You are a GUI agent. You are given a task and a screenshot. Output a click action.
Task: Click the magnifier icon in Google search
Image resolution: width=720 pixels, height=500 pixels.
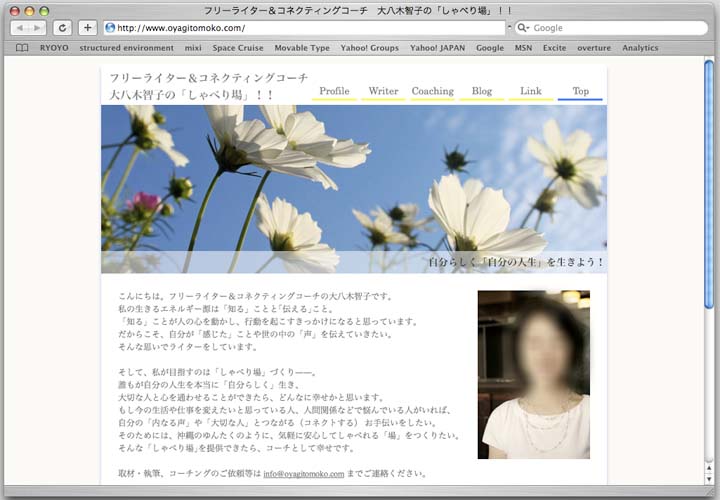click(x=523, y=28)
